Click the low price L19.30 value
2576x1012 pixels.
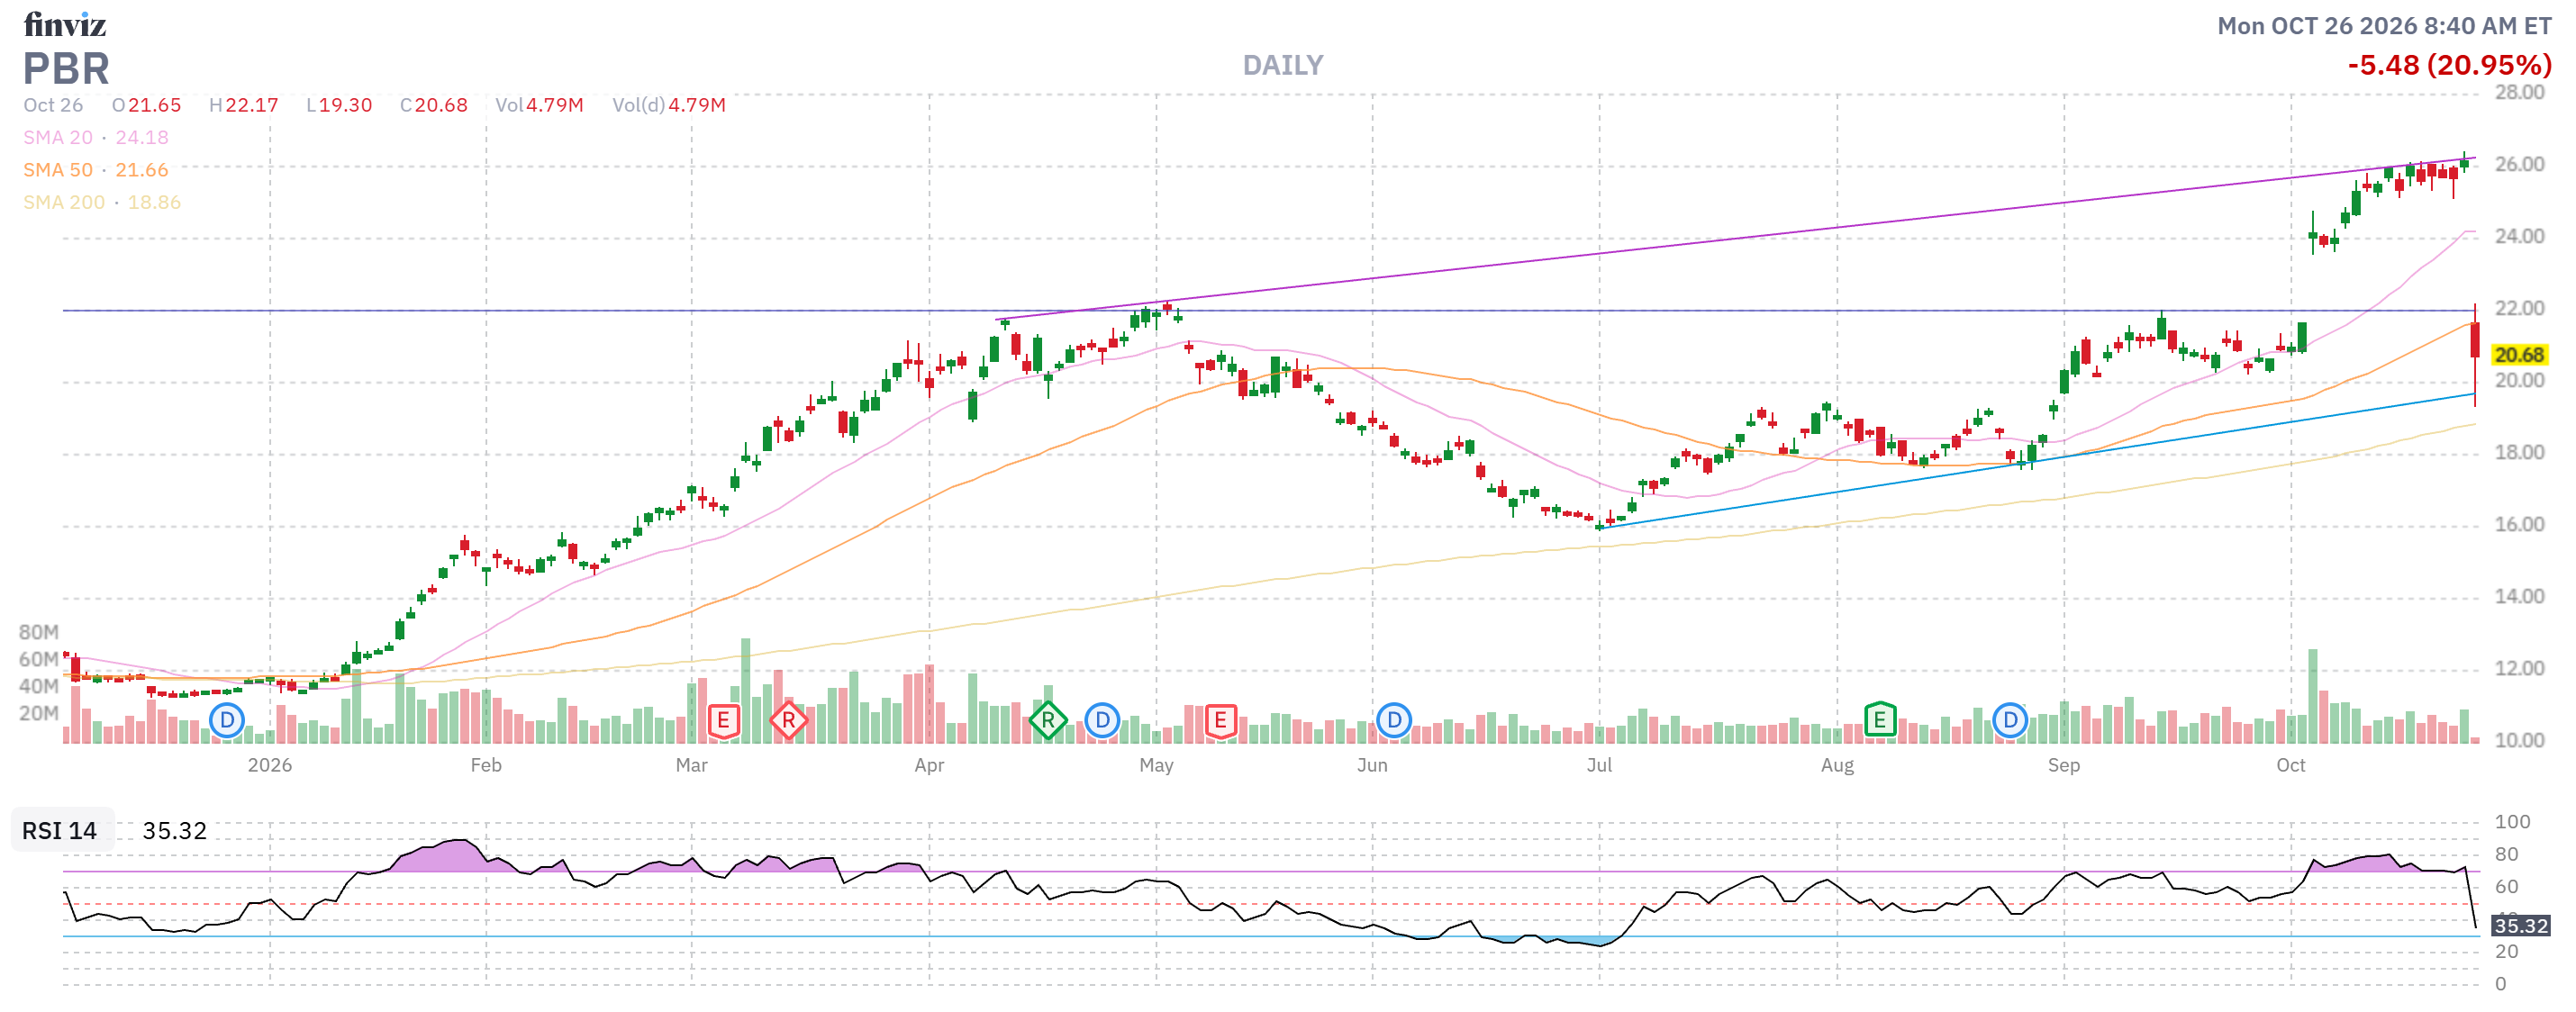(340, 105)
